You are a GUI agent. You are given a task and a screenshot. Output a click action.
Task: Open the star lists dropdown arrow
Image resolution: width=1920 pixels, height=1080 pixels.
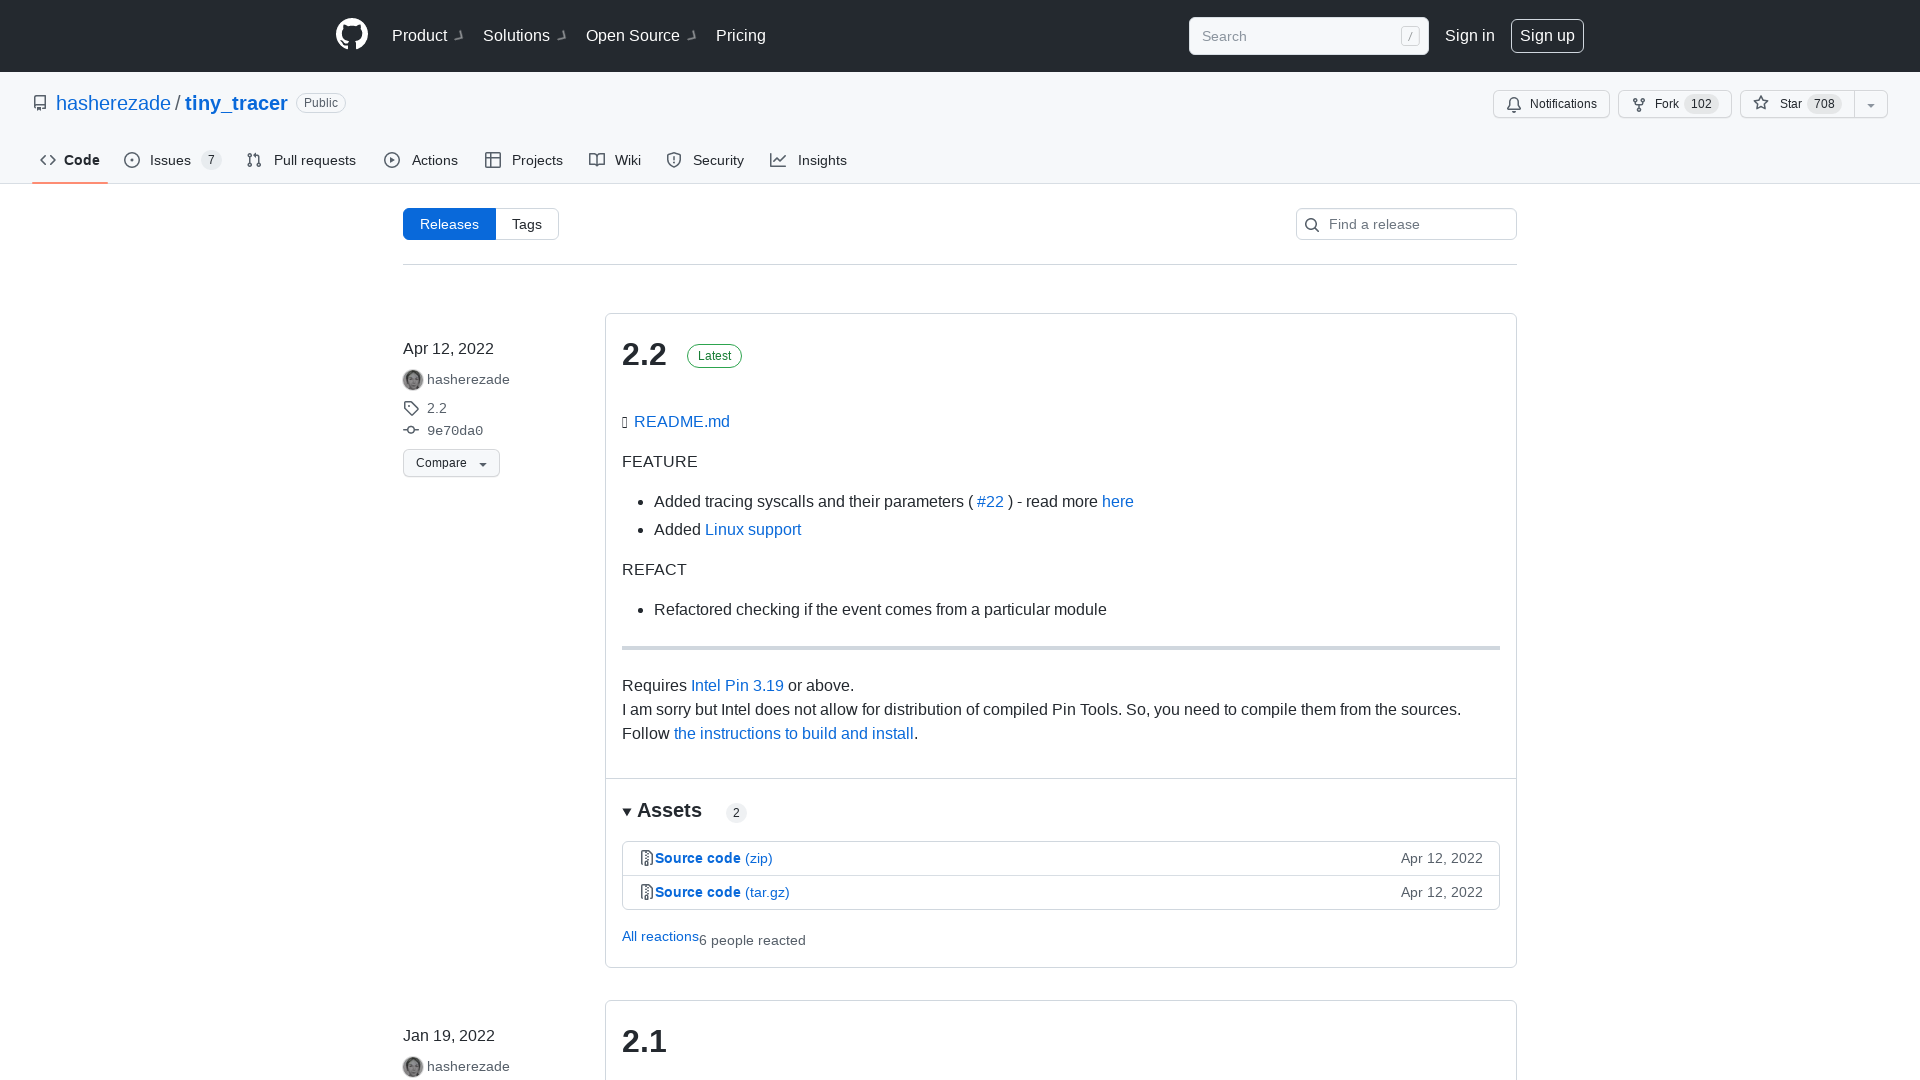1871,104
